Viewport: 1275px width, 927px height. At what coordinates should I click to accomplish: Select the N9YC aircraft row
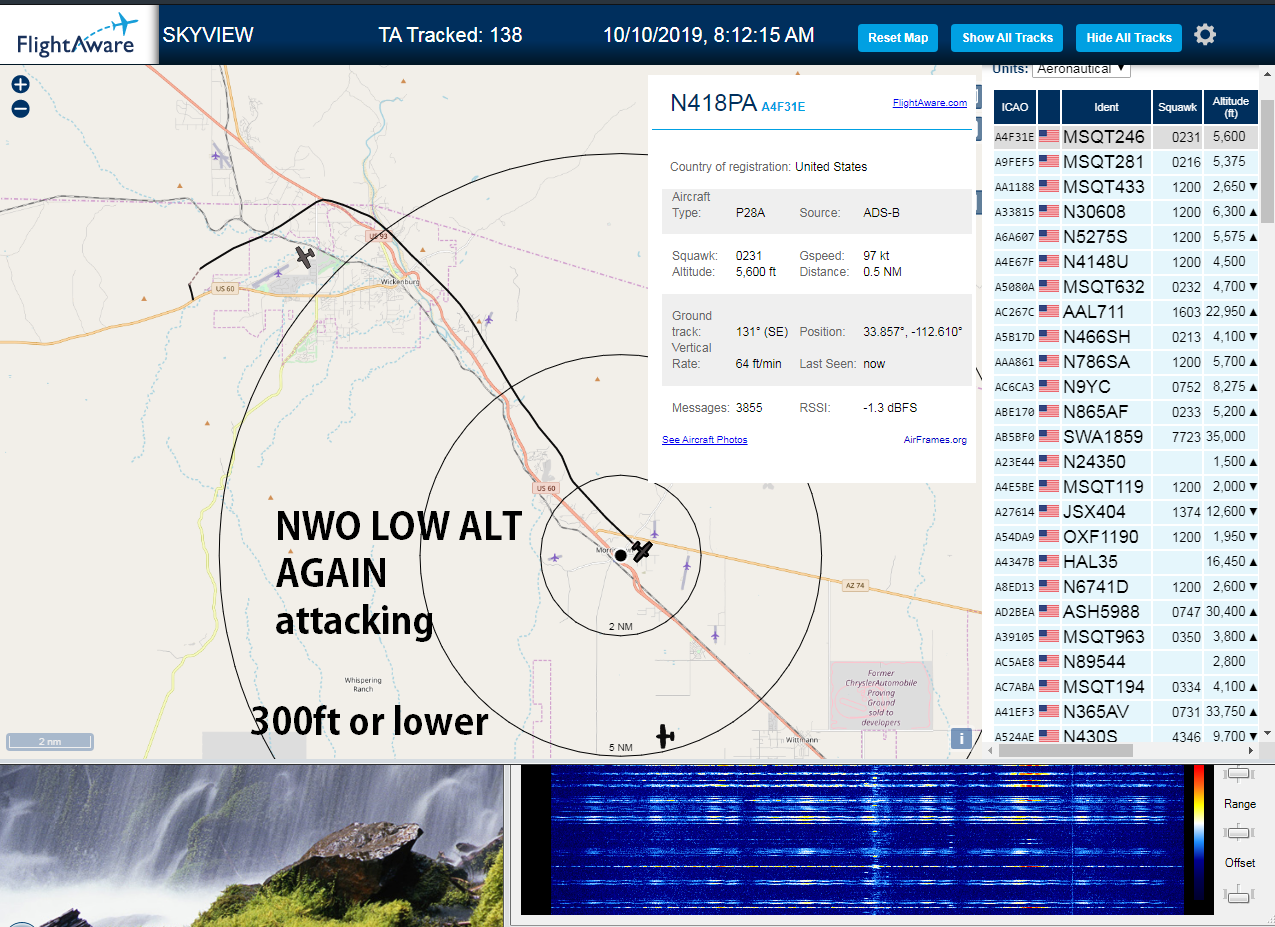point(1126,386)
